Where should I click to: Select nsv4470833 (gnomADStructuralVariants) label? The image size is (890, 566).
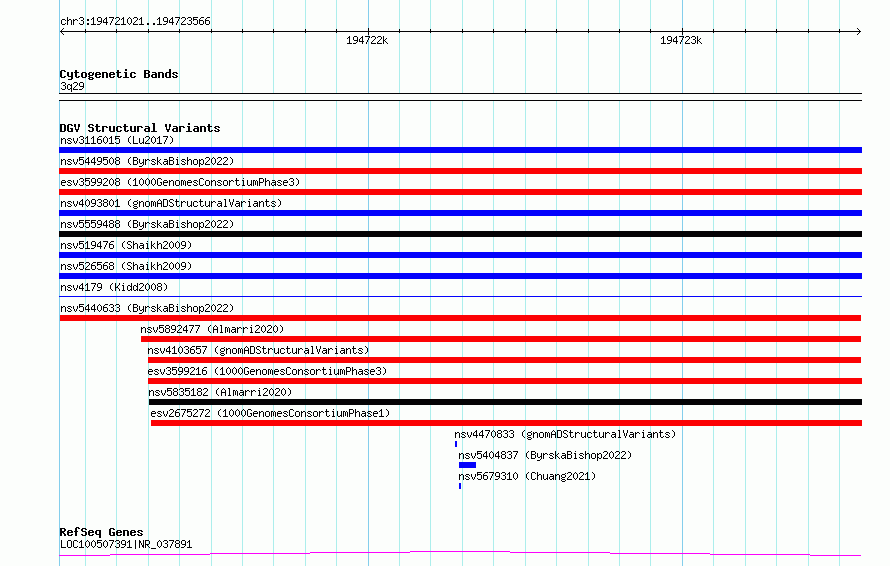pyautogui.click(x=565, y=434)
